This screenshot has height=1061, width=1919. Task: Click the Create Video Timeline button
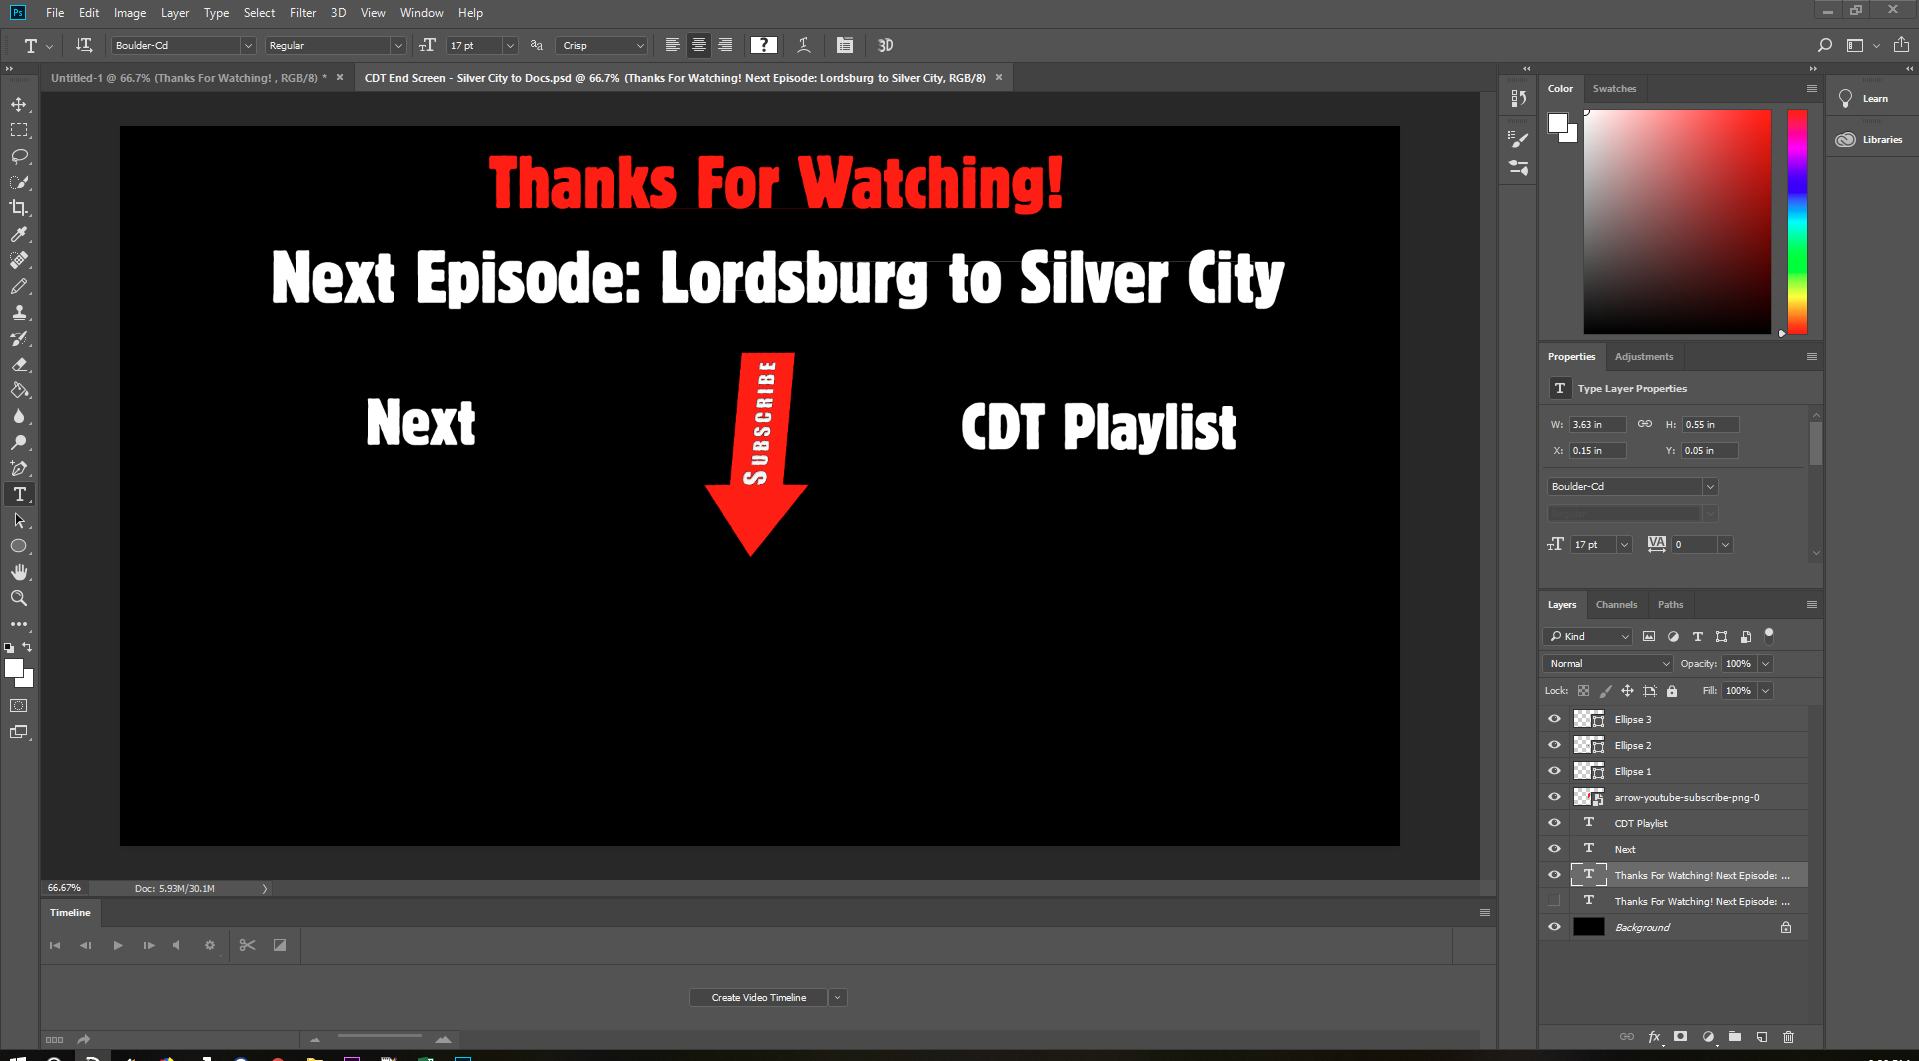[x=758, y=997]
